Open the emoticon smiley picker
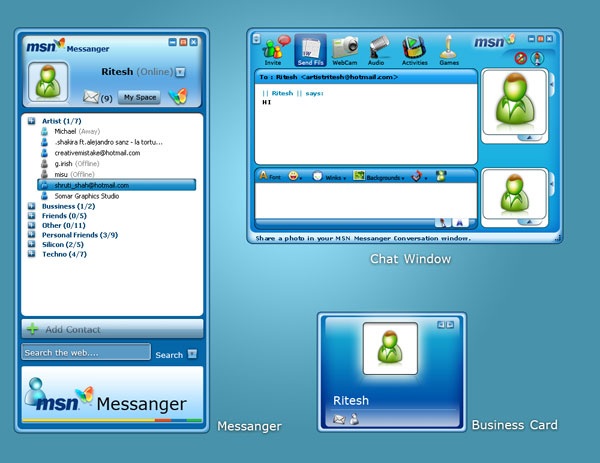 coord(295,176)
